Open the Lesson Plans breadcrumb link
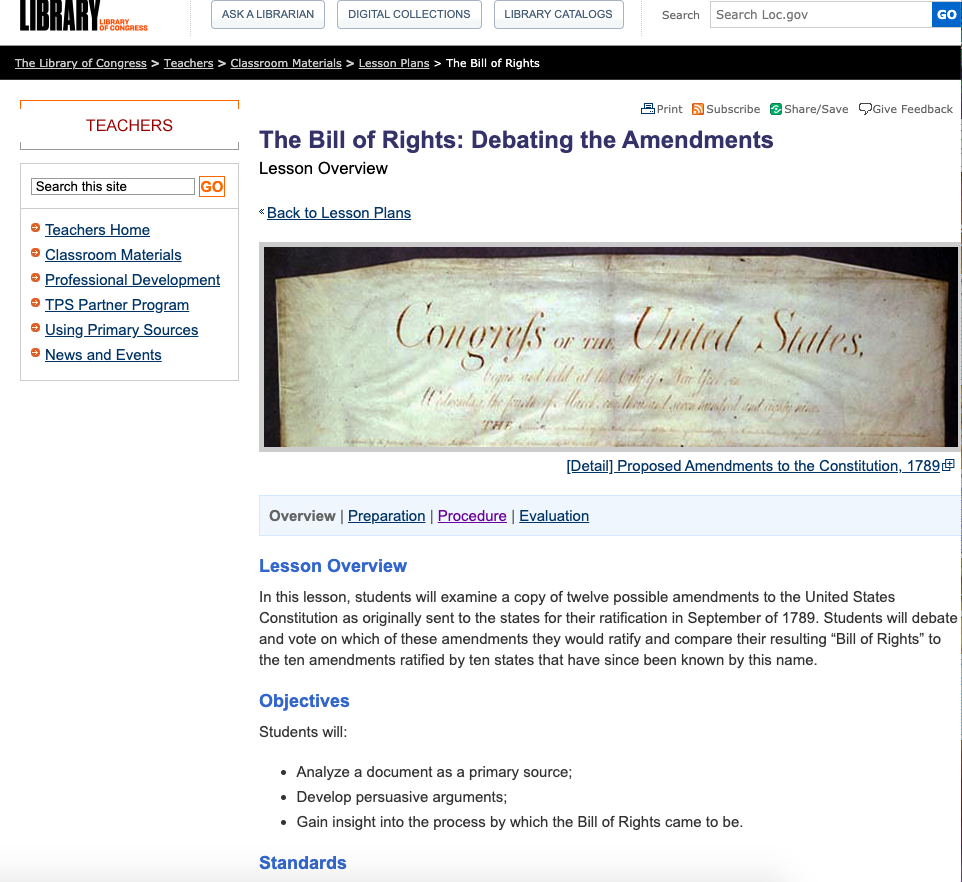The height and width of the screenshot is (882, 962). 394,63
